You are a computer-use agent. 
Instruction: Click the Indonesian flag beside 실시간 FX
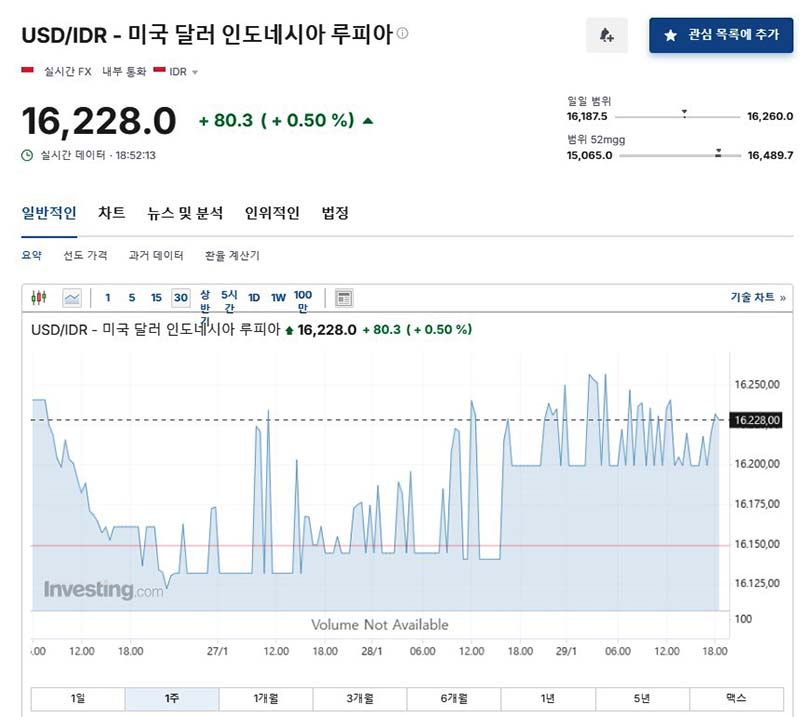coord(28,71)
